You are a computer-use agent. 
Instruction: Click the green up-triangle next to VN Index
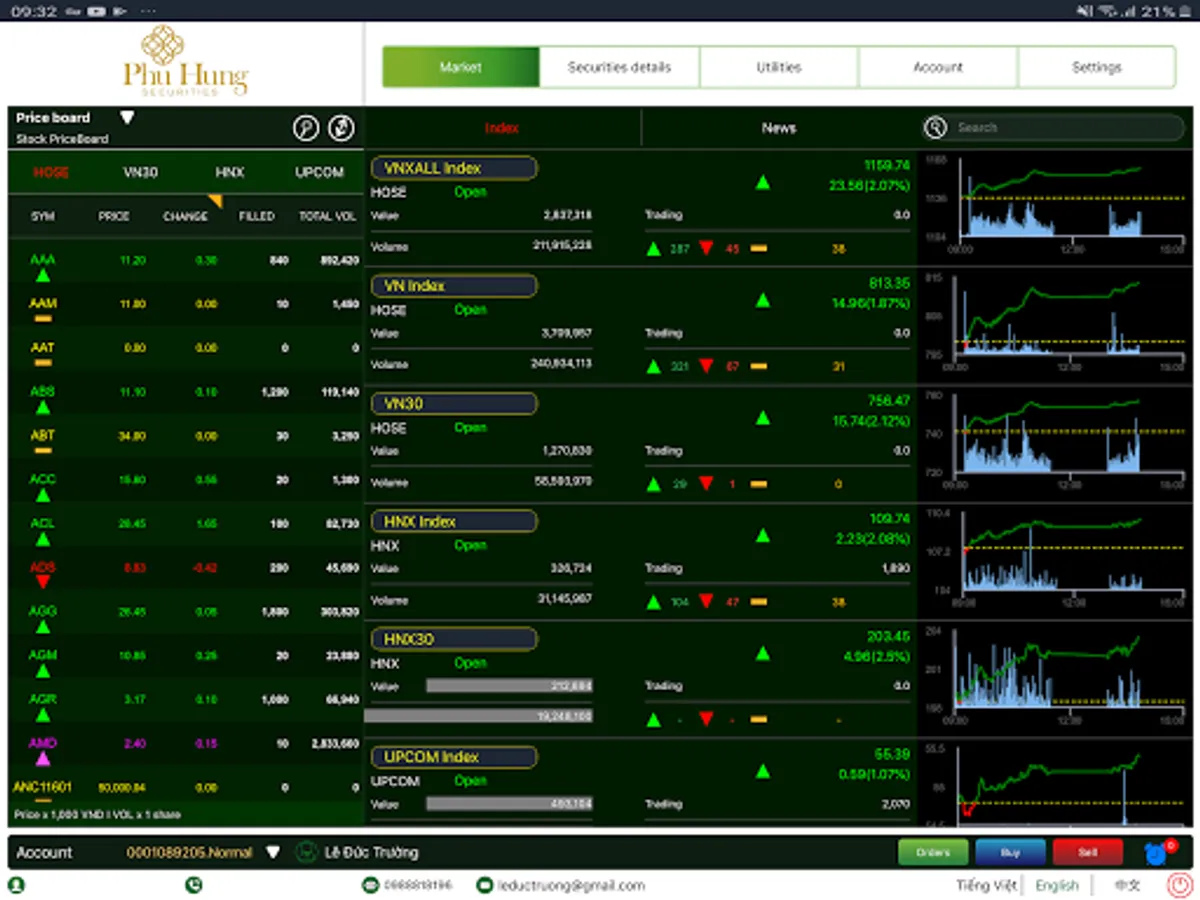(762, 302)
